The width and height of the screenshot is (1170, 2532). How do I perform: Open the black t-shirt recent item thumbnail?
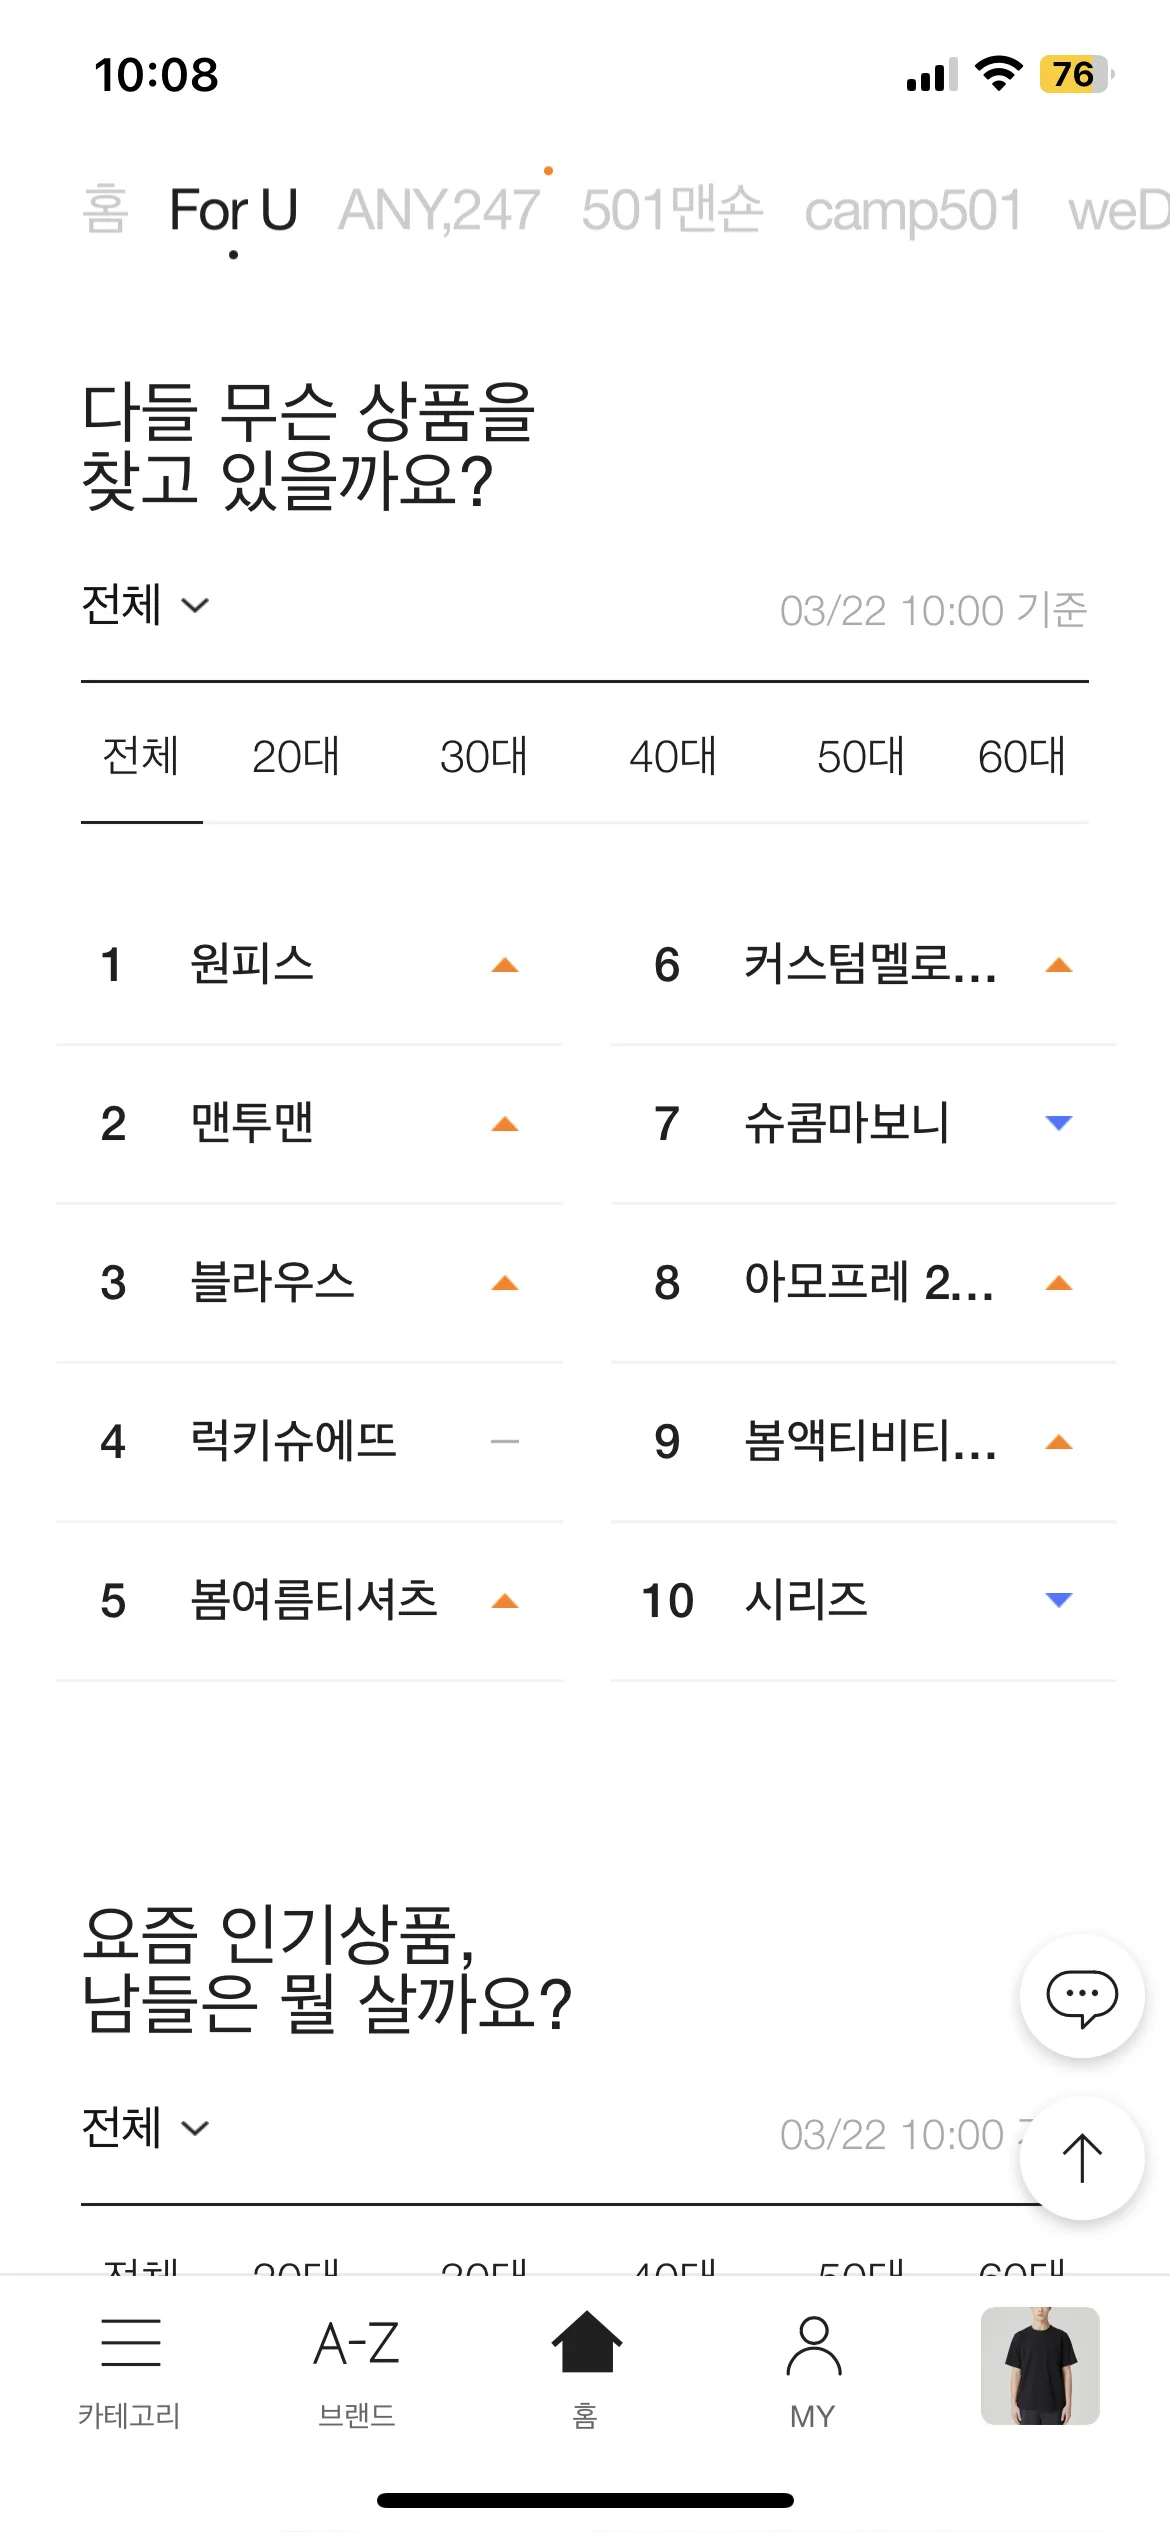(x=1040, y=2366)
